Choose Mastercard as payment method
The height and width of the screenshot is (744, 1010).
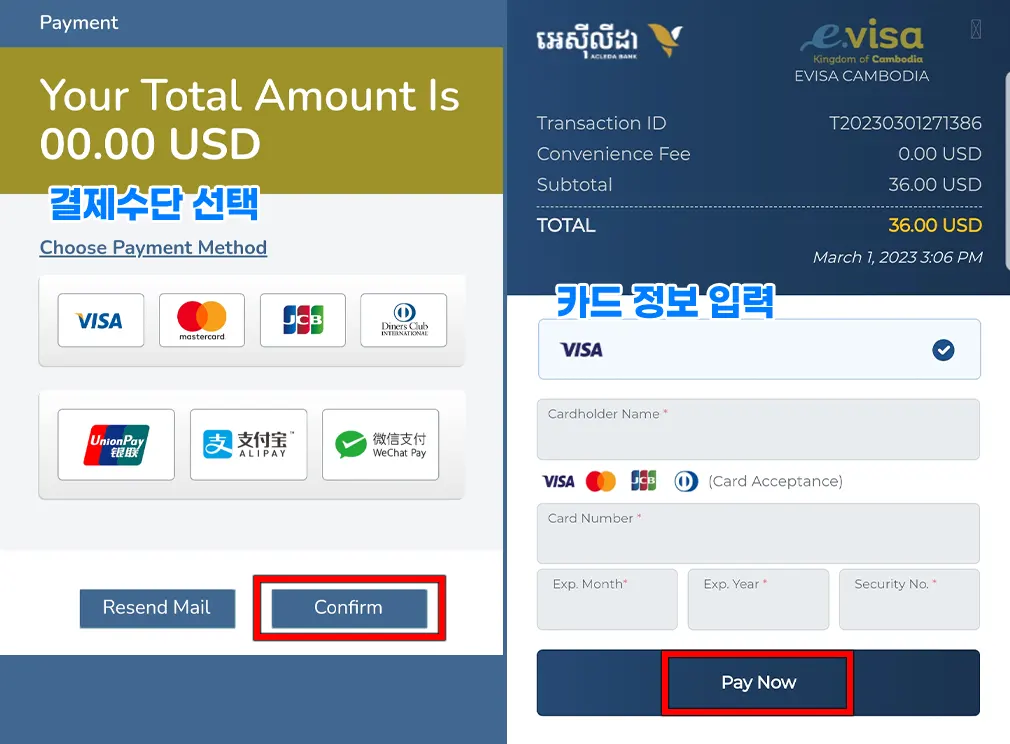[x=202, y=320]
